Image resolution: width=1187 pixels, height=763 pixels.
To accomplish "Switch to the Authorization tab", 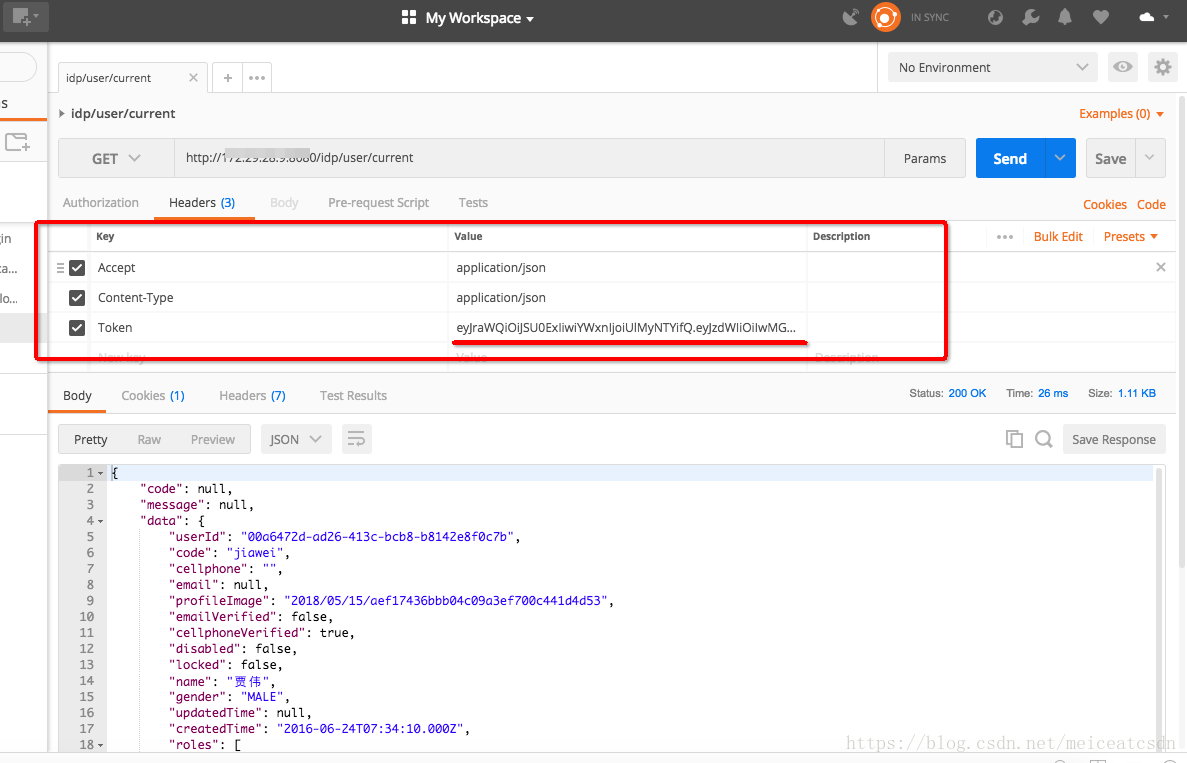I will click(101, 203).
